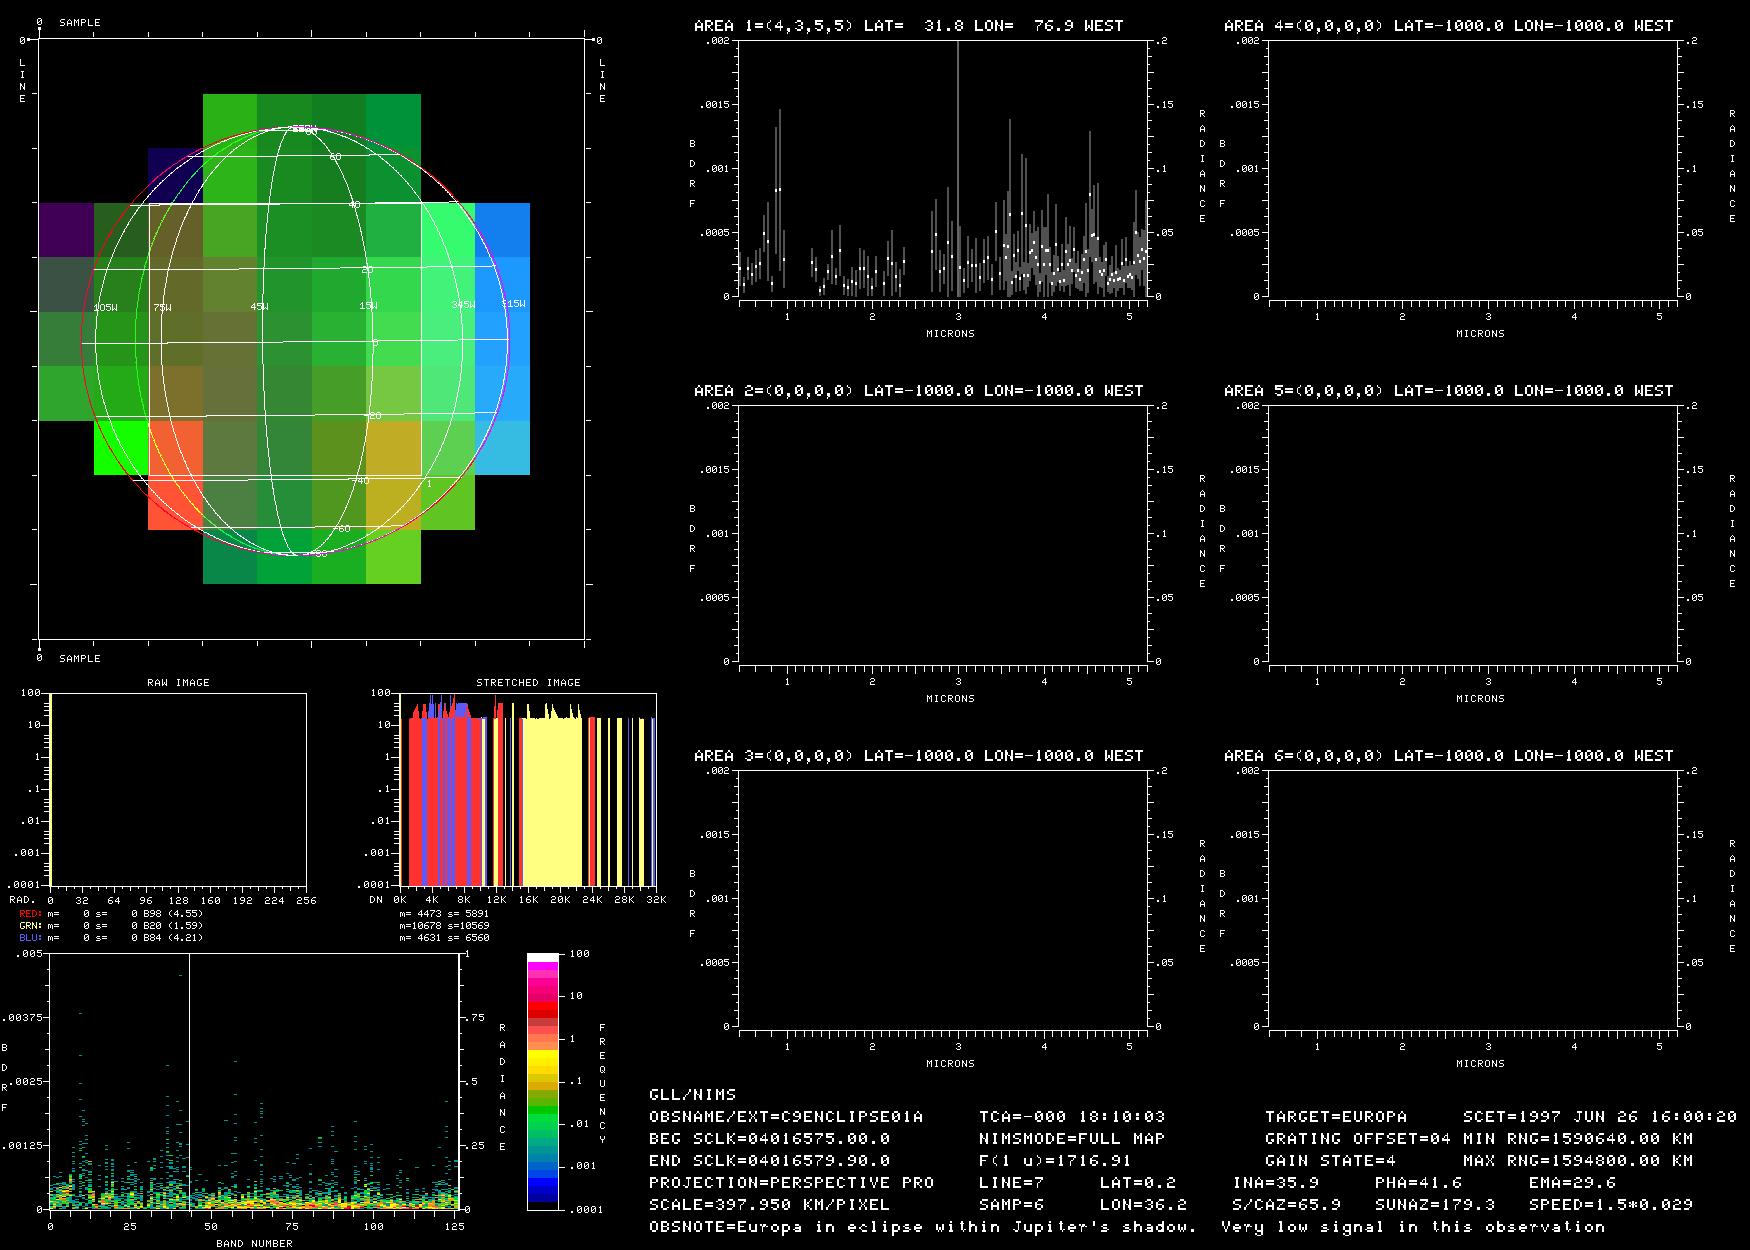Screen dimensions: 1750x1250
Task: Select the dark purple pixel on map
Action: (x=66, y=230)
